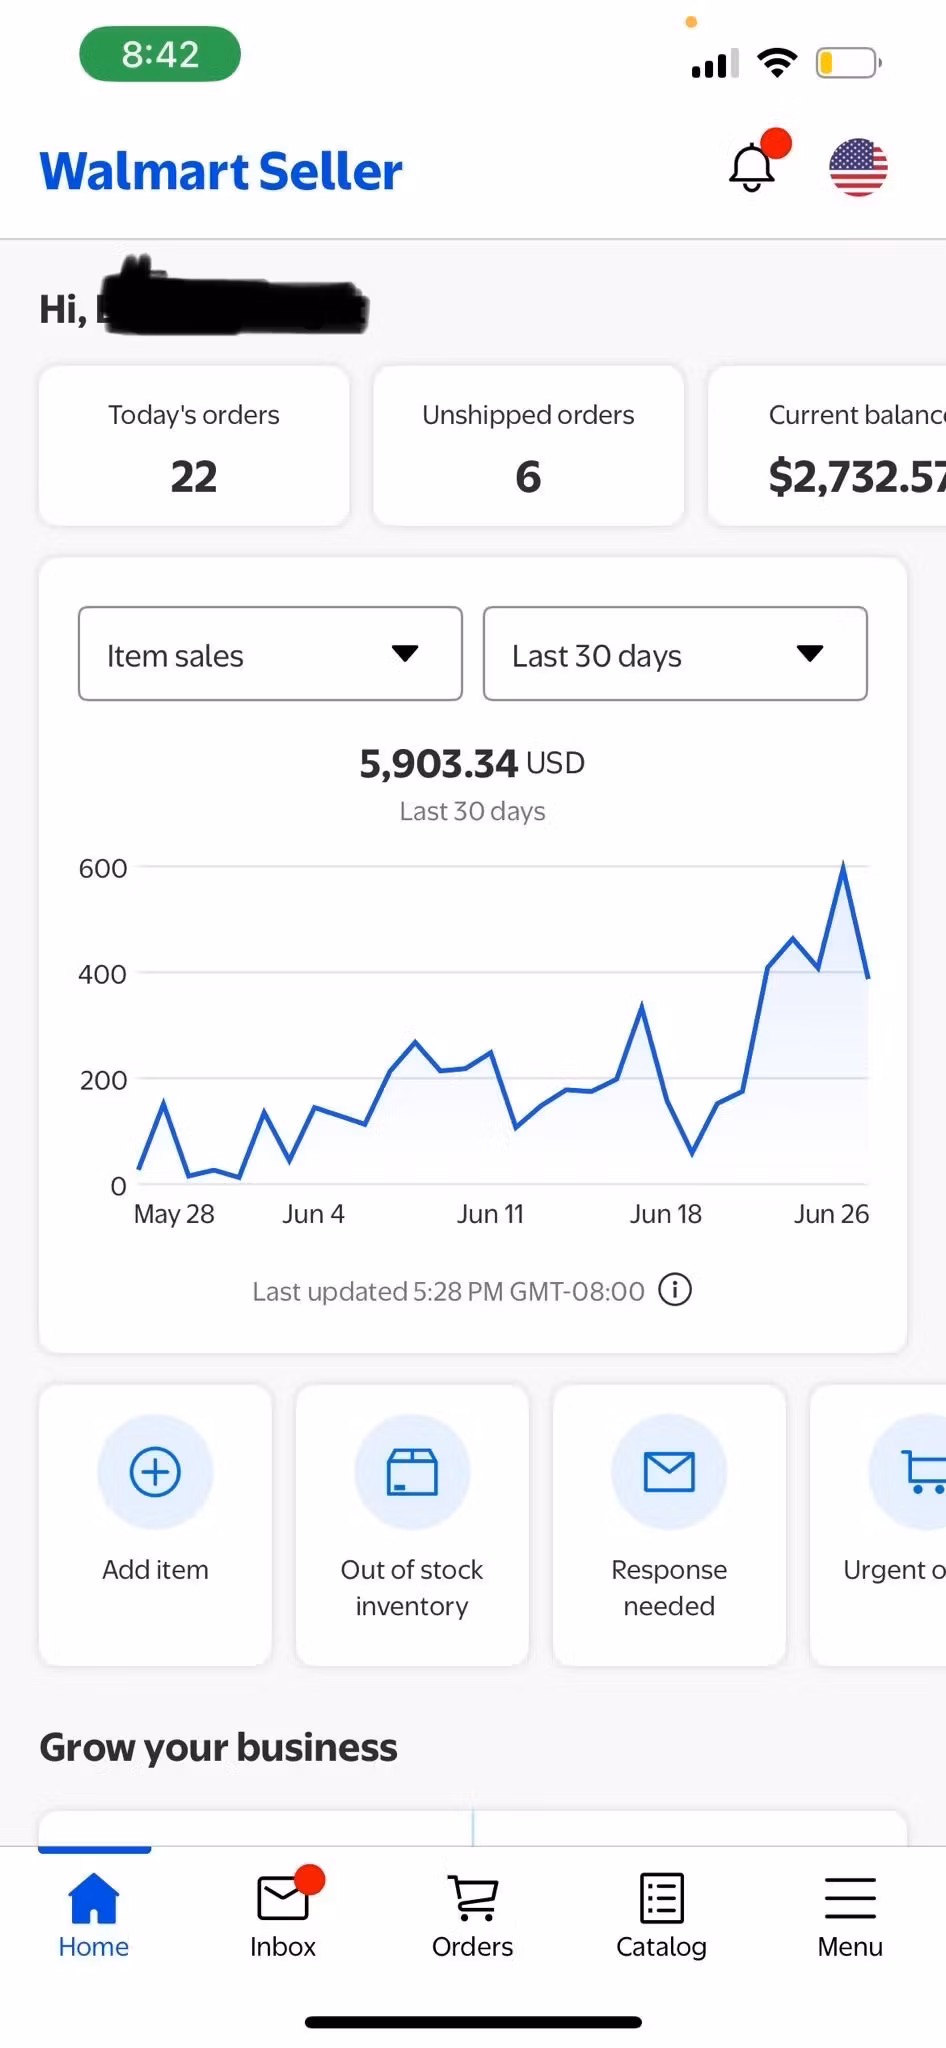Viewport: 946px width, 2048px height.
Task: Open the Last 30 days range dropdown
Action: 675,654
